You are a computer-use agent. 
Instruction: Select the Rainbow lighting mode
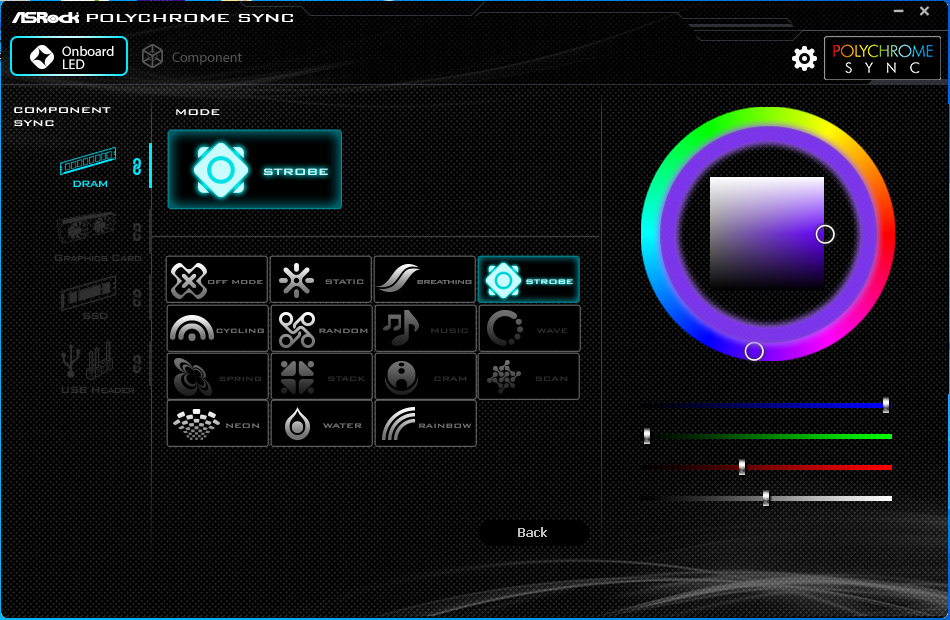click(425, 424)
